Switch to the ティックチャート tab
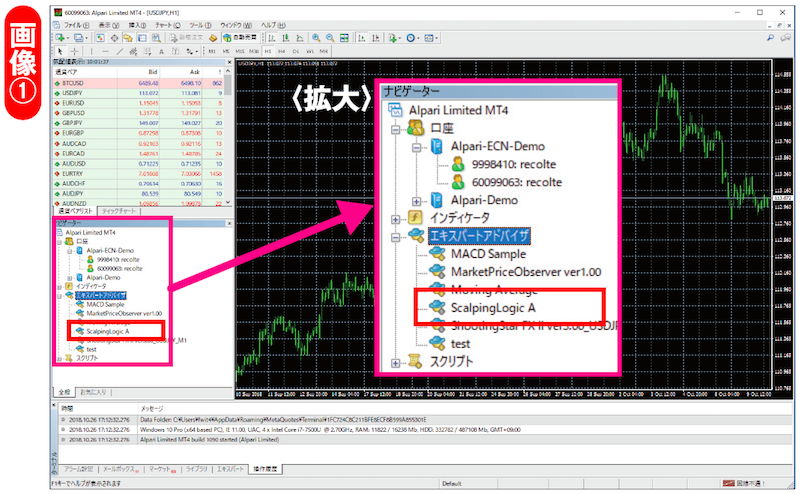 (x=118, y=211)
